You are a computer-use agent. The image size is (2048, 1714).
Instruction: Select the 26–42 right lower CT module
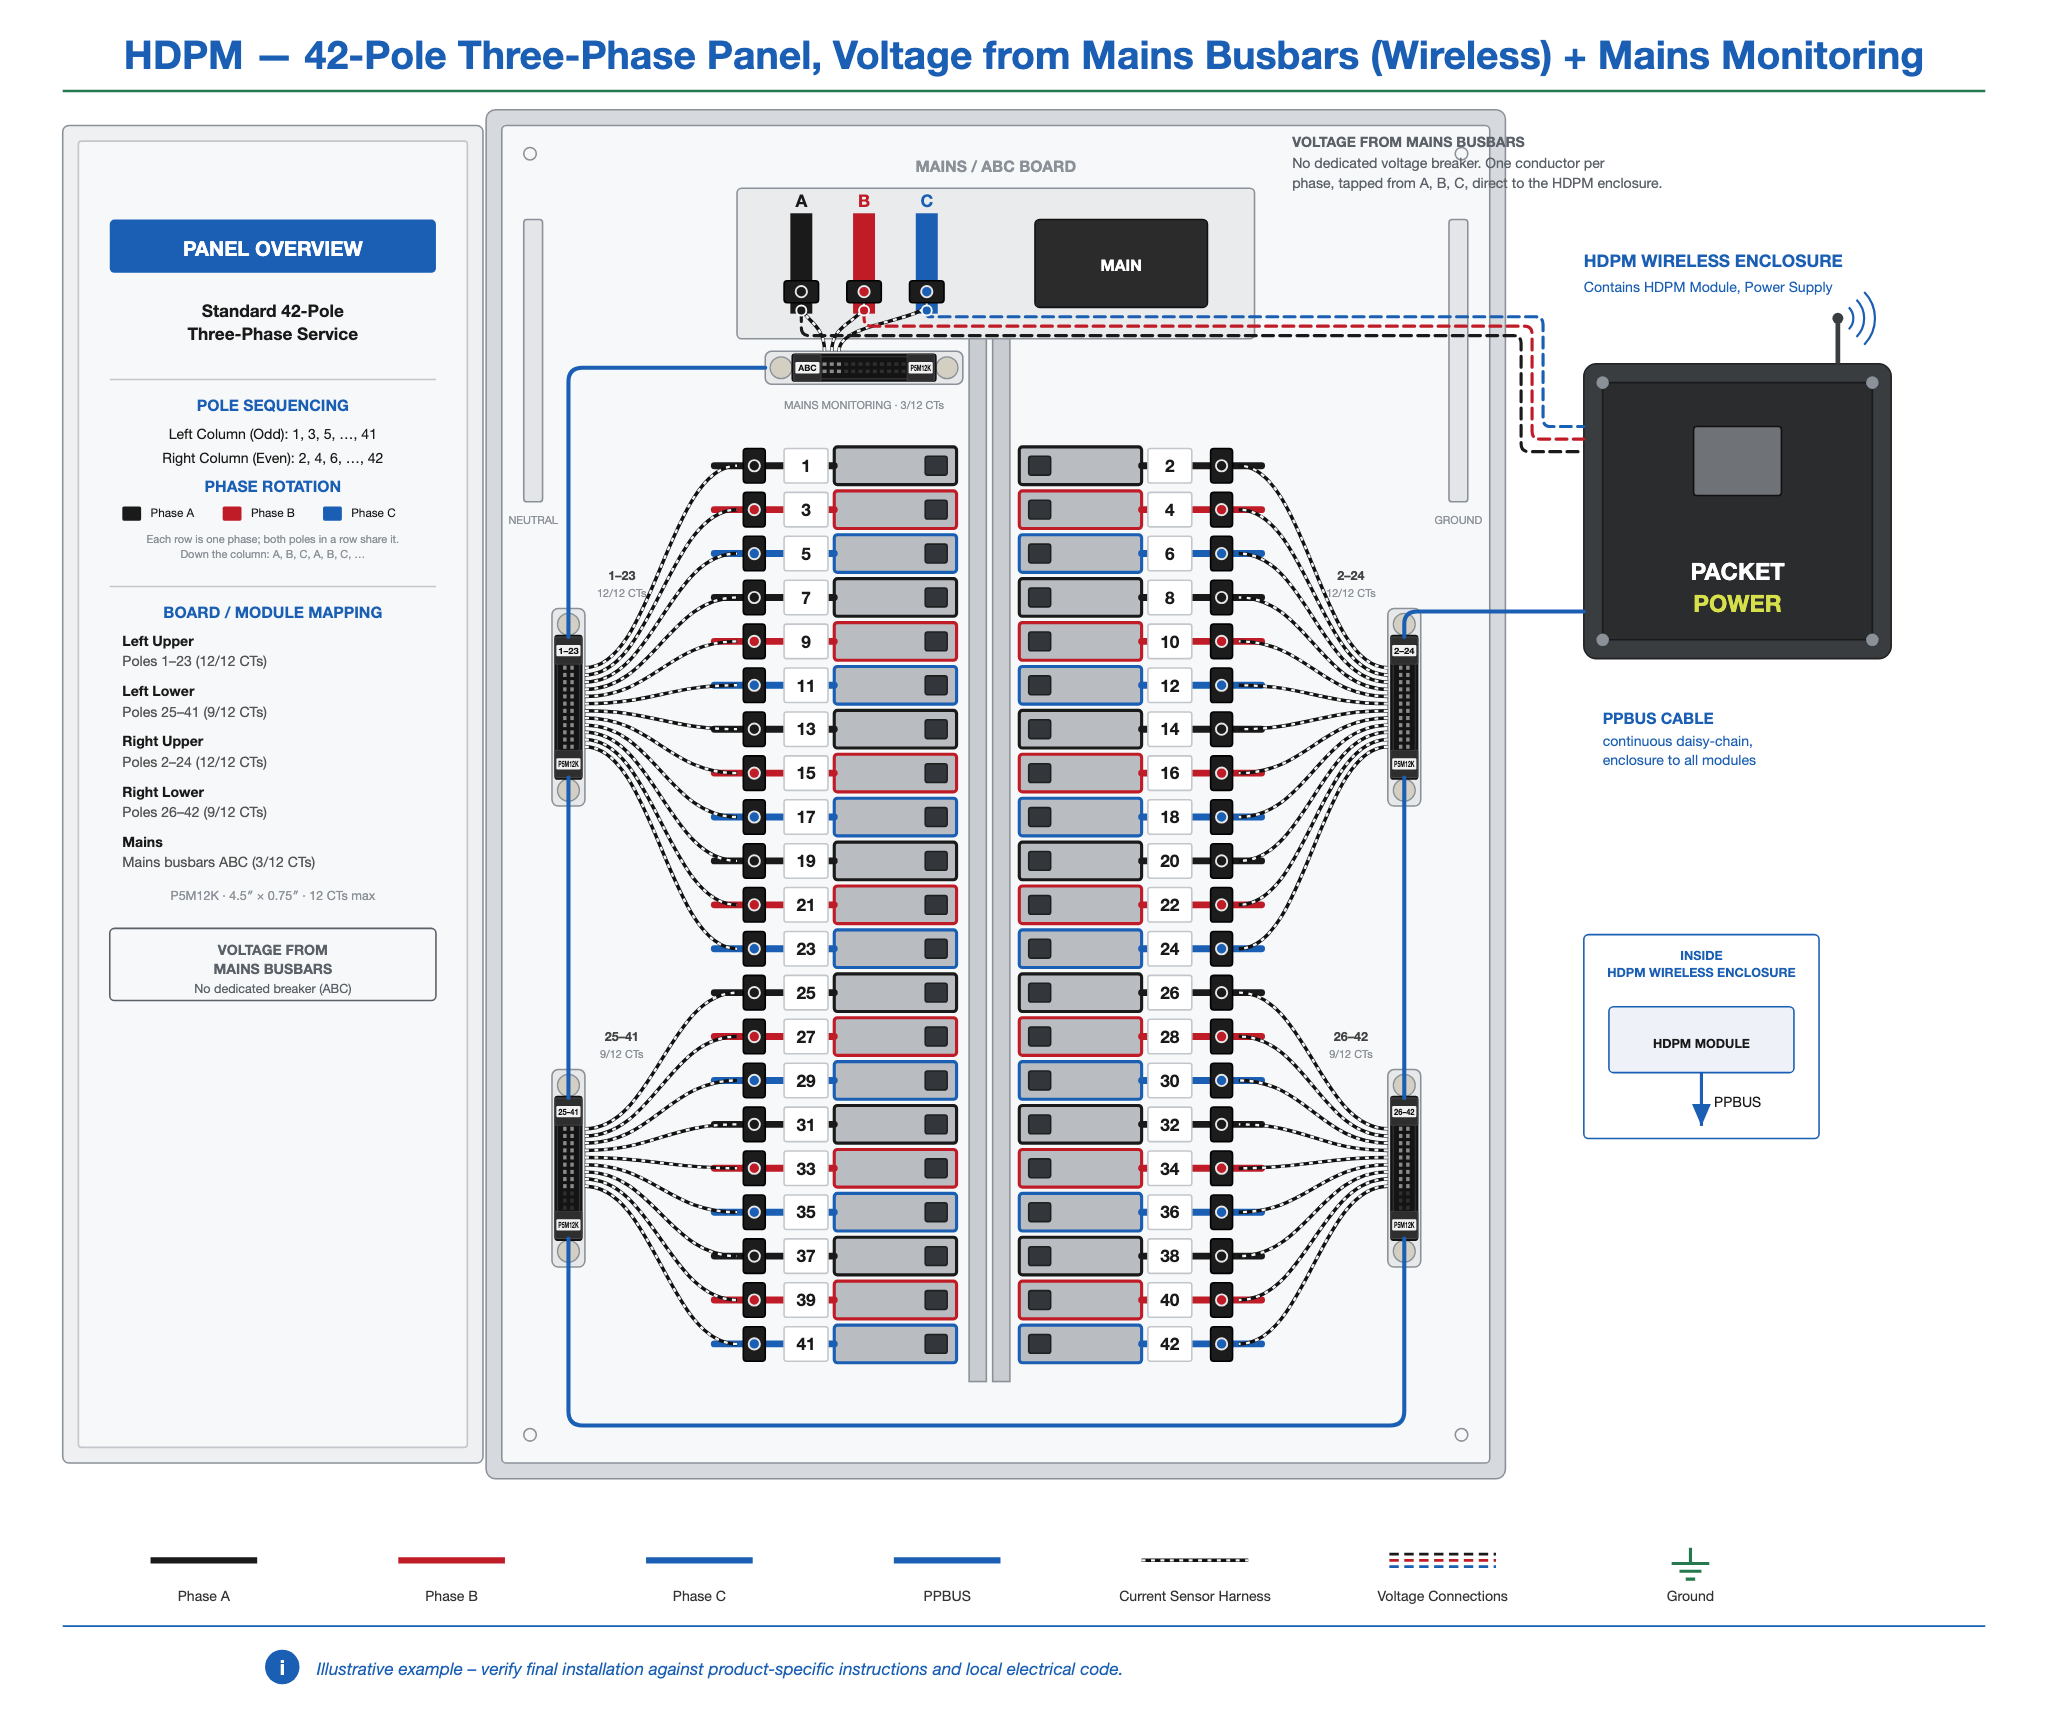coord(1404,1168)
